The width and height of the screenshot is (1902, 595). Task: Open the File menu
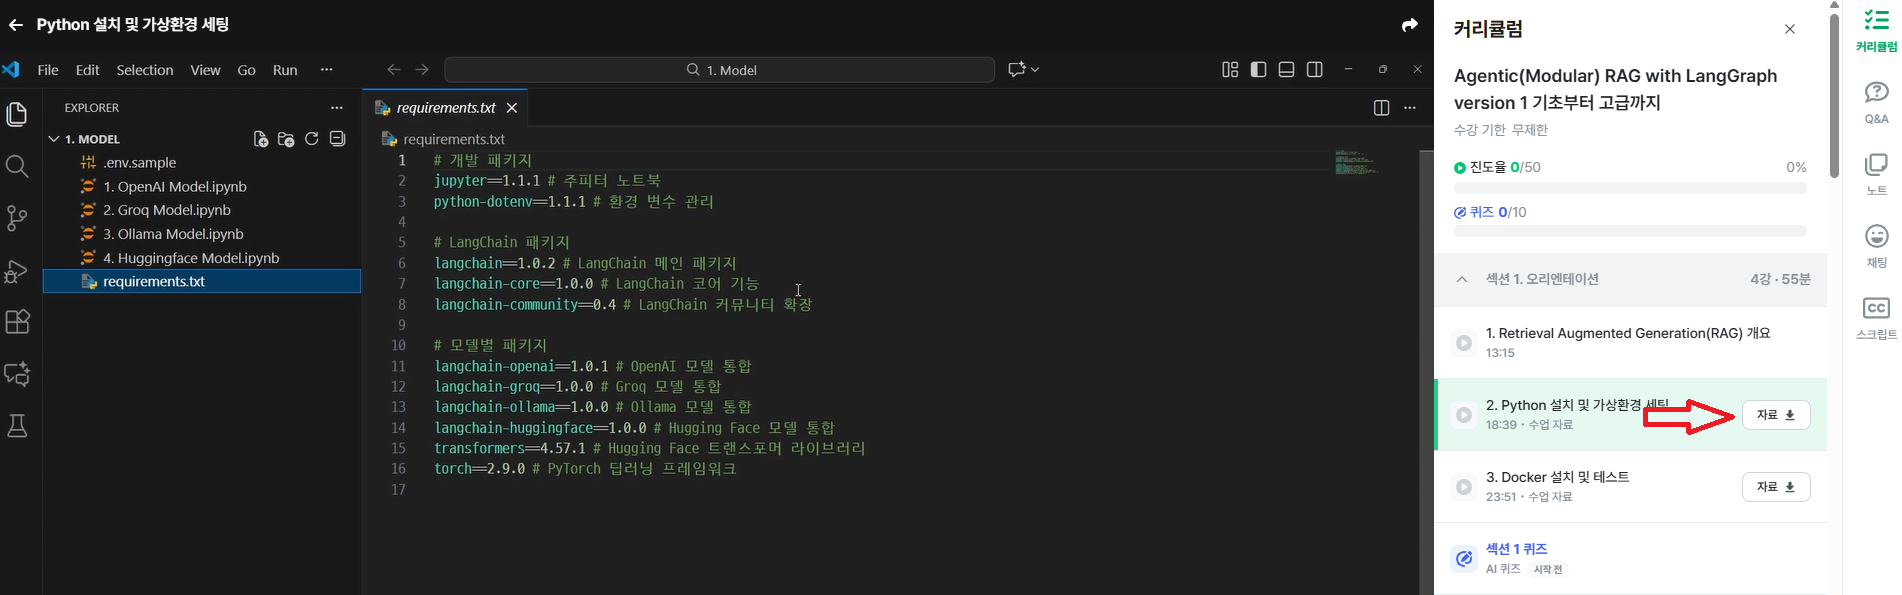[x=48, y=70]
